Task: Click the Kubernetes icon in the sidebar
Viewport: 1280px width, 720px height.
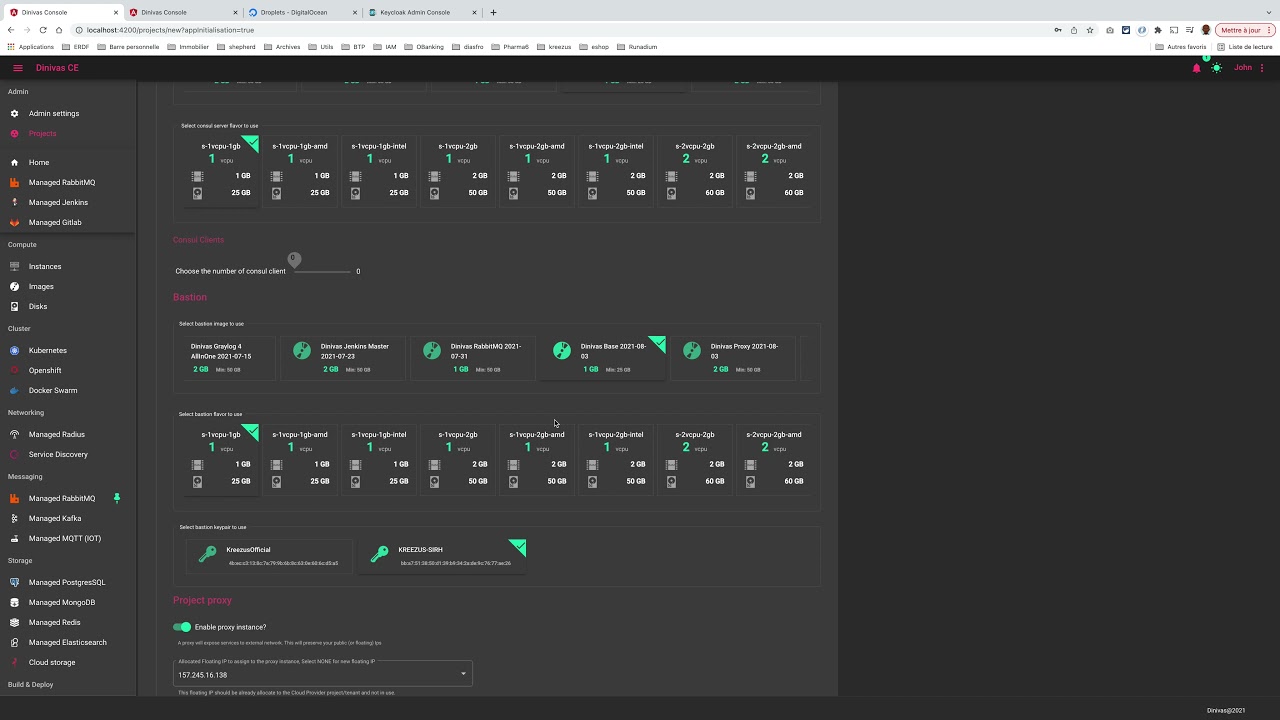Action: (x=15, y=350)
